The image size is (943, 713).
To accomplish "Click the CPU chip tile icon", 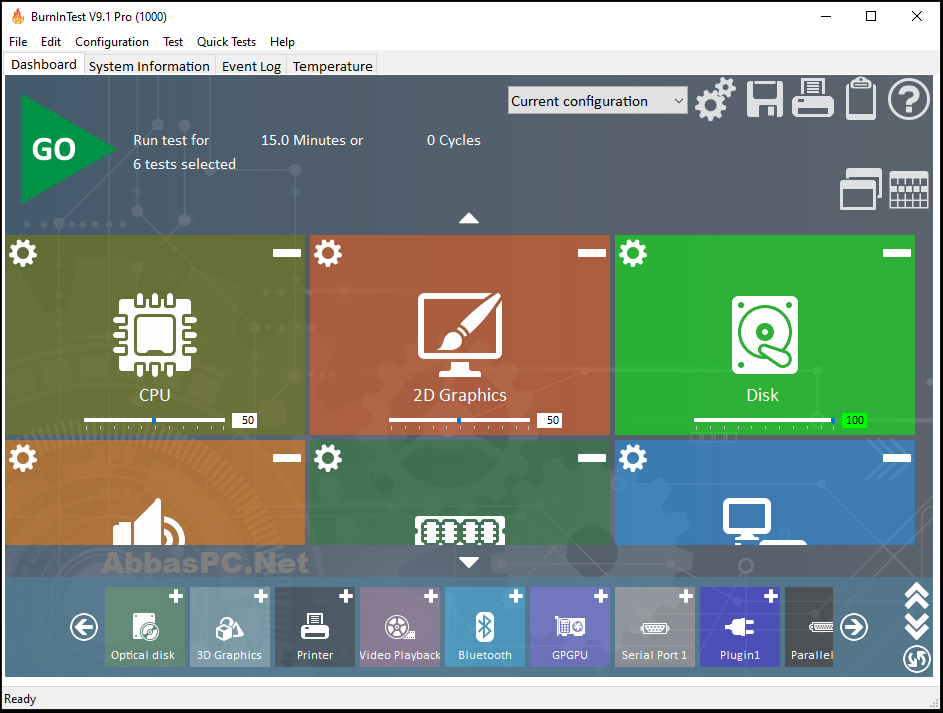I will pos(155,334).
